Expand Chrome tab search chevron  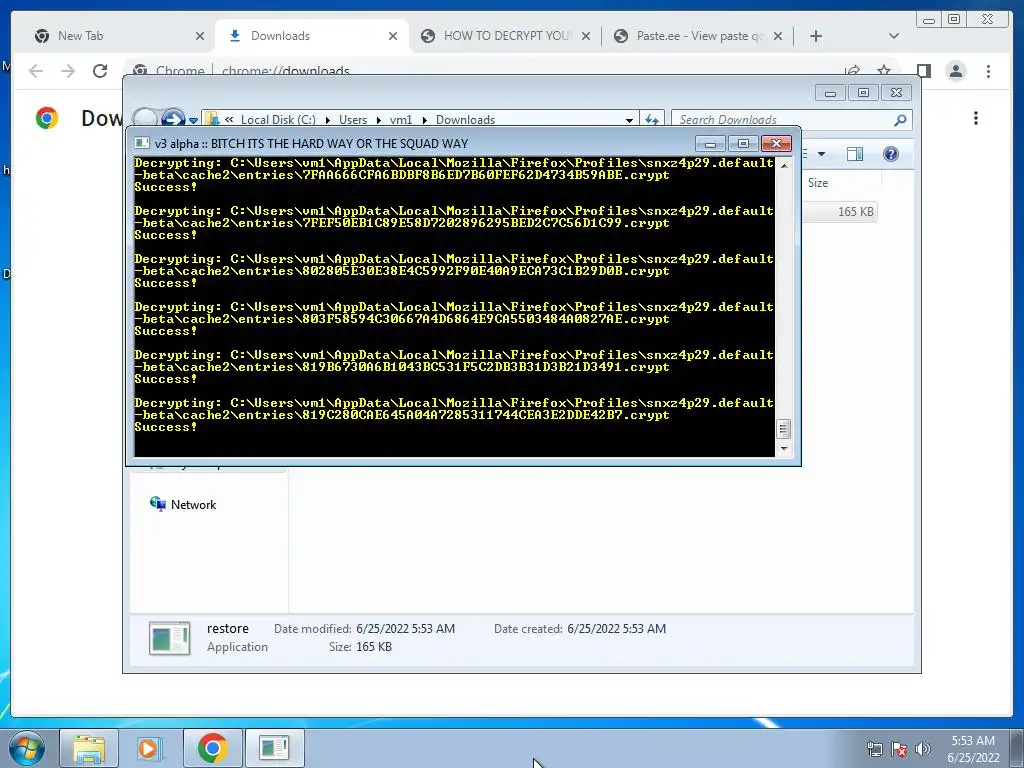click(x=894, y=37)
